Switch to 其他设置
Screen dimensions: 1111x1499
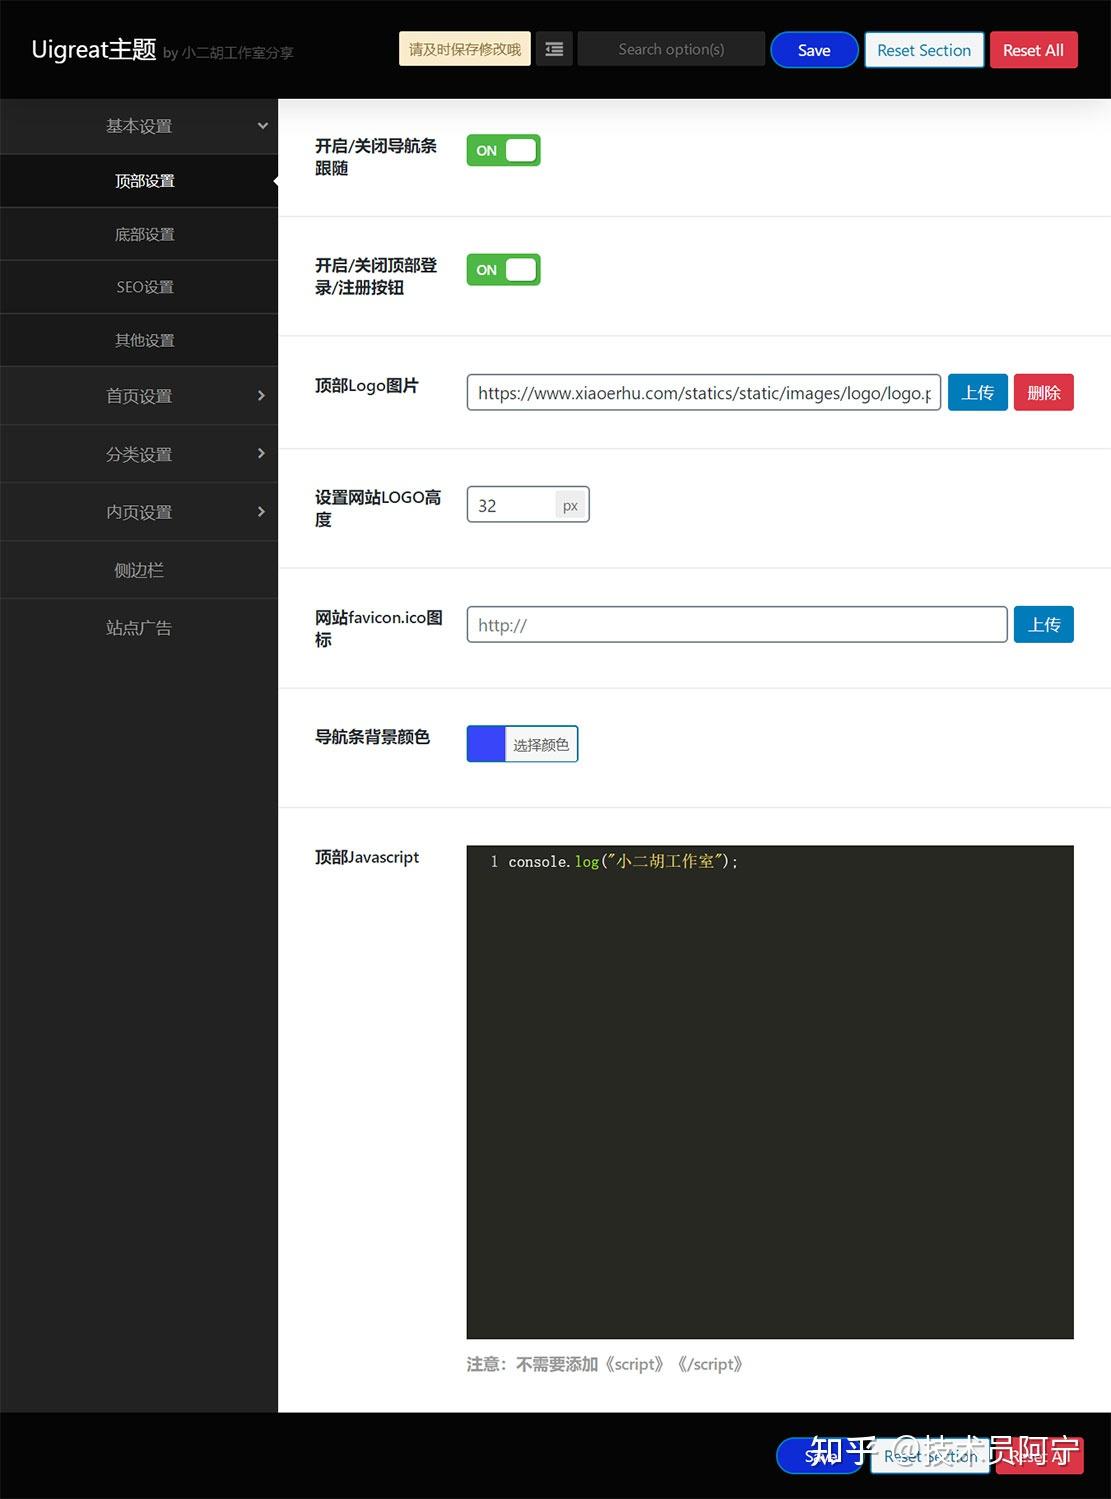pyautogui.click(x=143, y=339)
